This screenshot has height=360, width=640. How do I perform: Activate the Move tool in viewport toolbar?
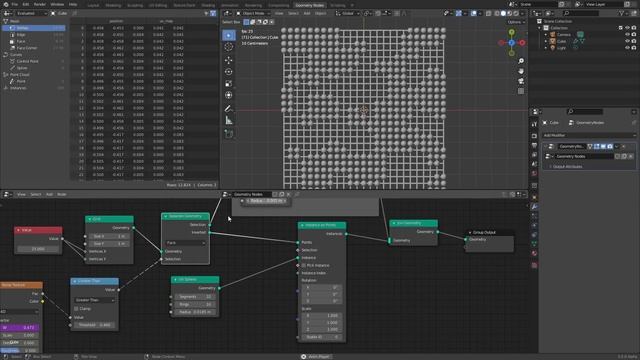pyautogui.click(x=229, y=60)
